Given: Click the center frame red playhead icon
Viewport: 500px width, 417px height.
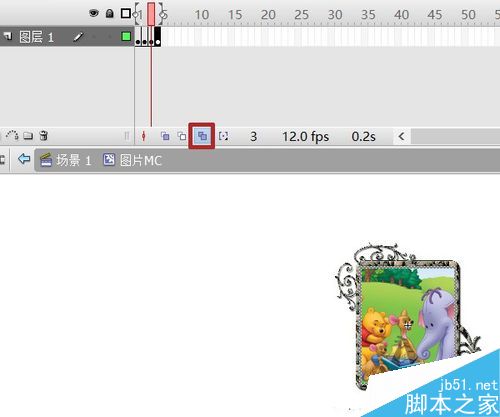Looking at the screenshot, I should pyautogui.click(x=144, y=136).
